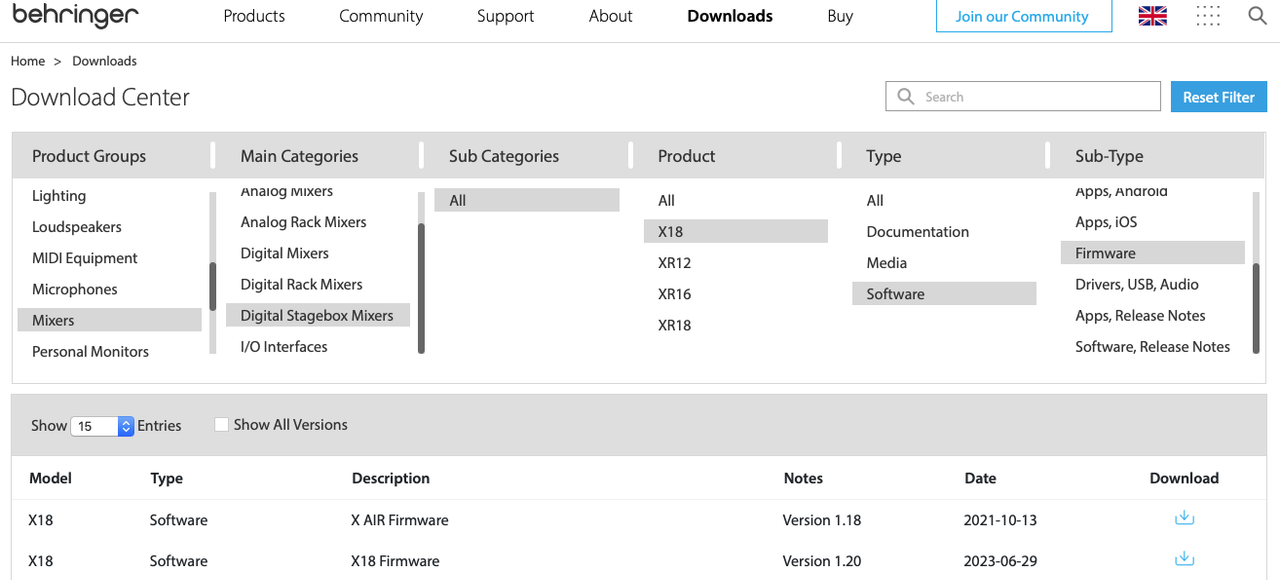Click the magnifier inside the search box

[x=906, y=97]
